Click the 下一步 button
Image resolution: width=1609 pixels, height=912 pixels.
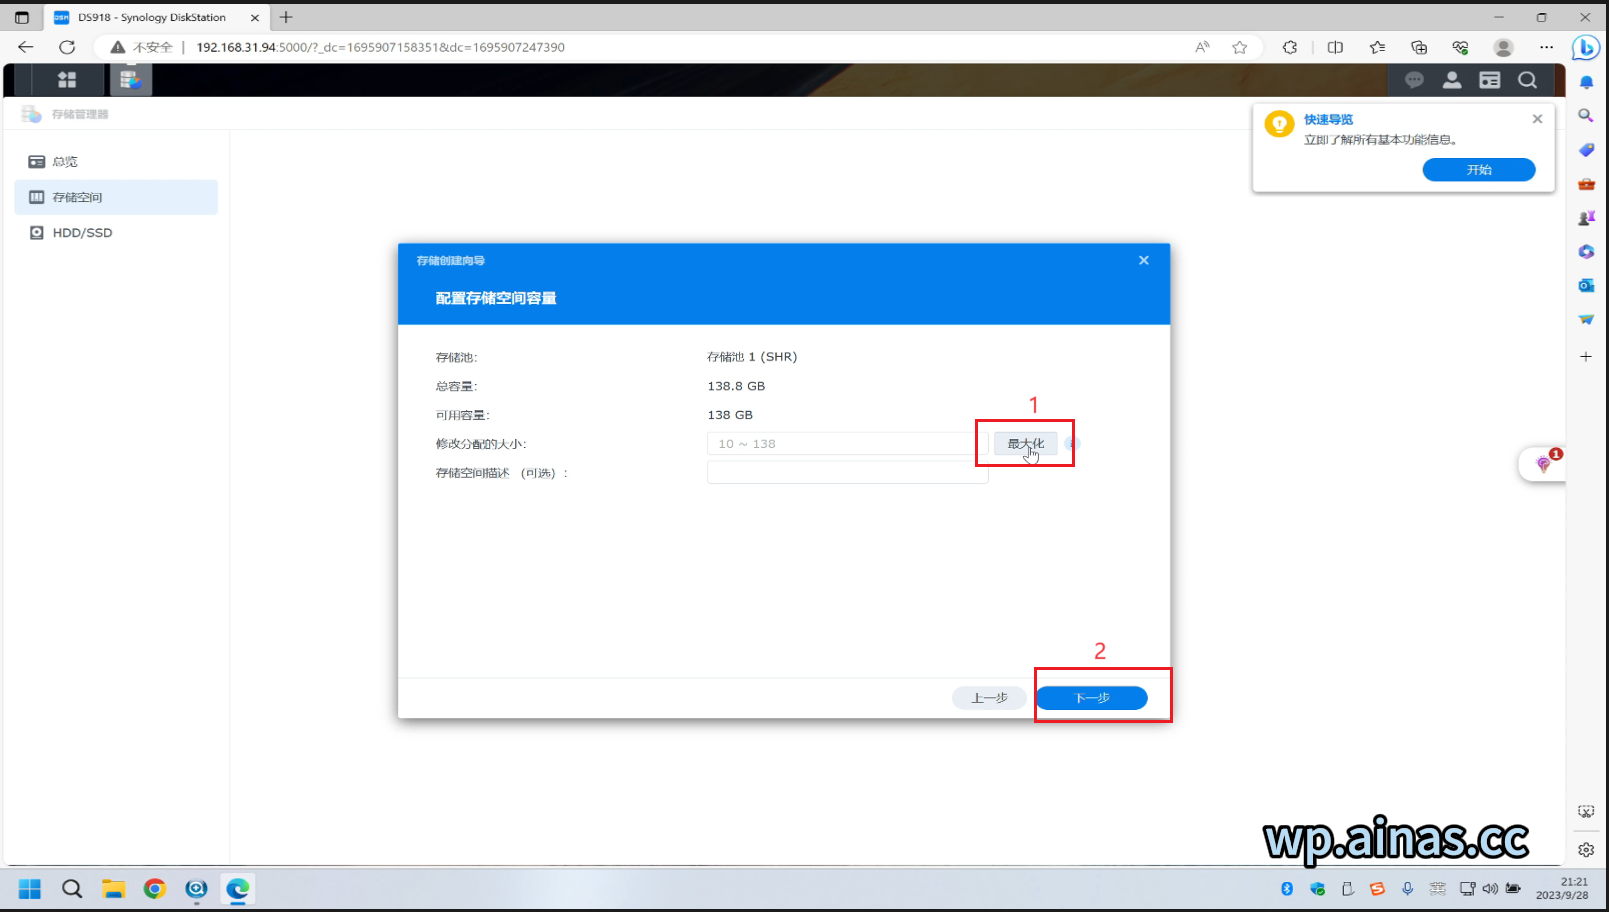point(1091,698)
